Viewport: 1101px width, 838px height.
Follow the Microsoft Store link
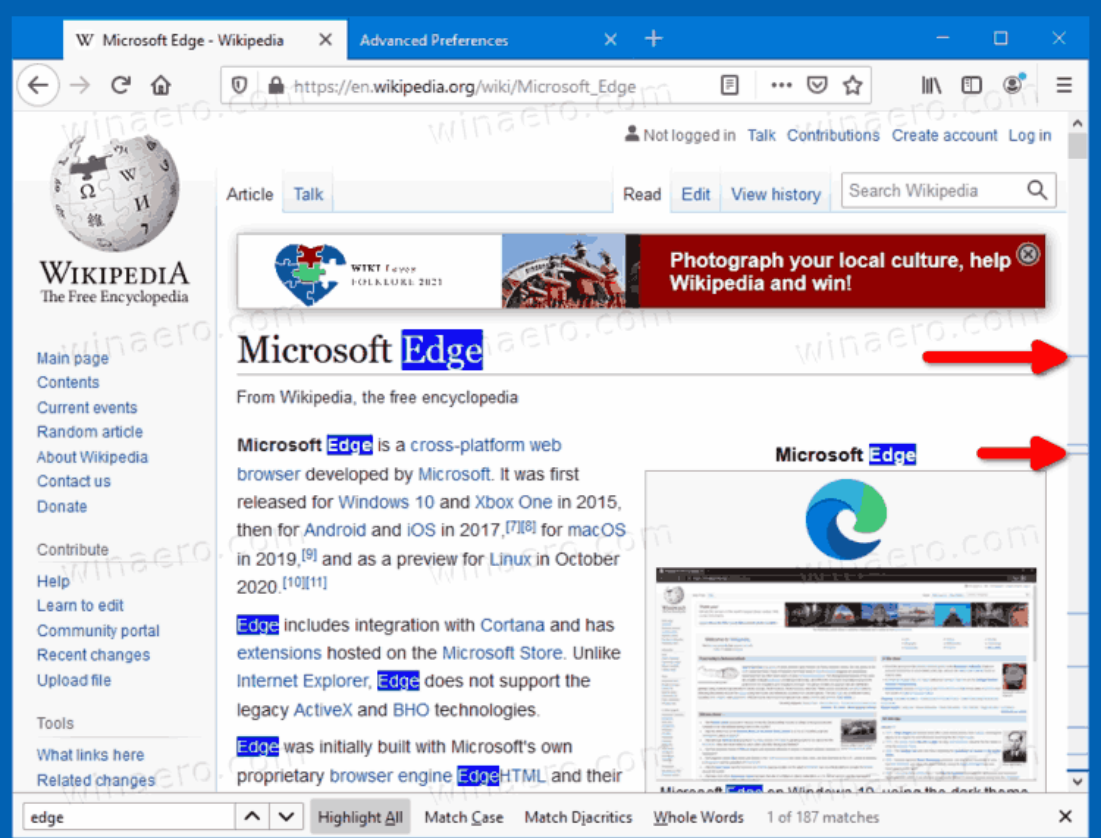(501, 653)
